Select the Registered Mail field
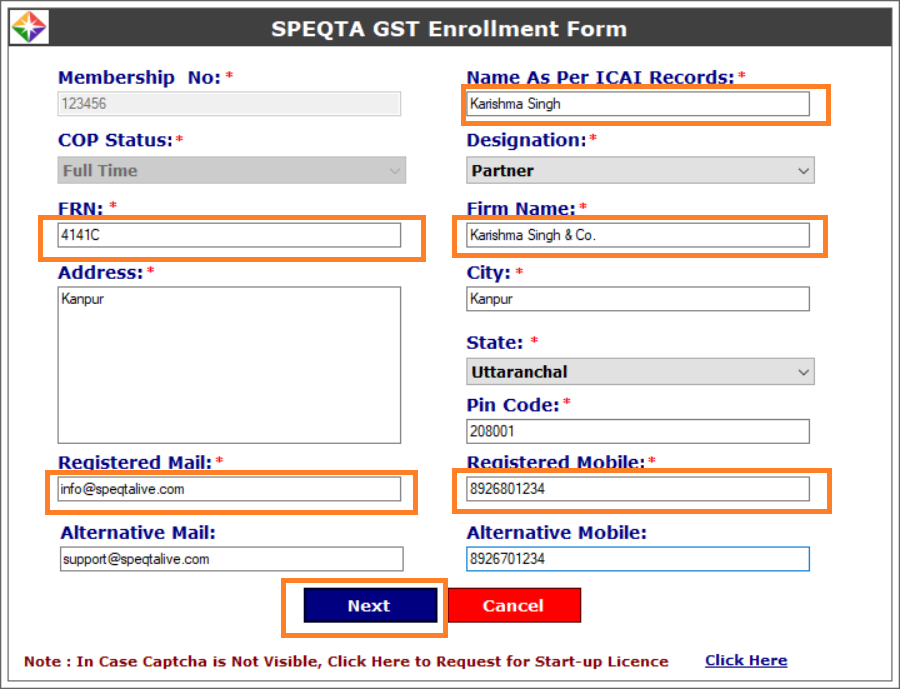Image resolution: width=900 pixels, height=689 pixels. (x=229, y=489)
